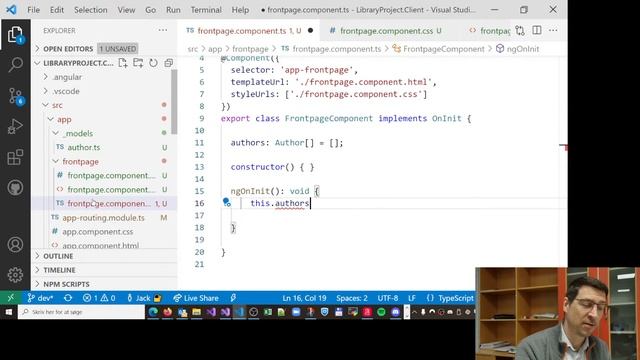Open author.ts in the file tree
This screenshot has height=360, width=640.
click(84, 147)
